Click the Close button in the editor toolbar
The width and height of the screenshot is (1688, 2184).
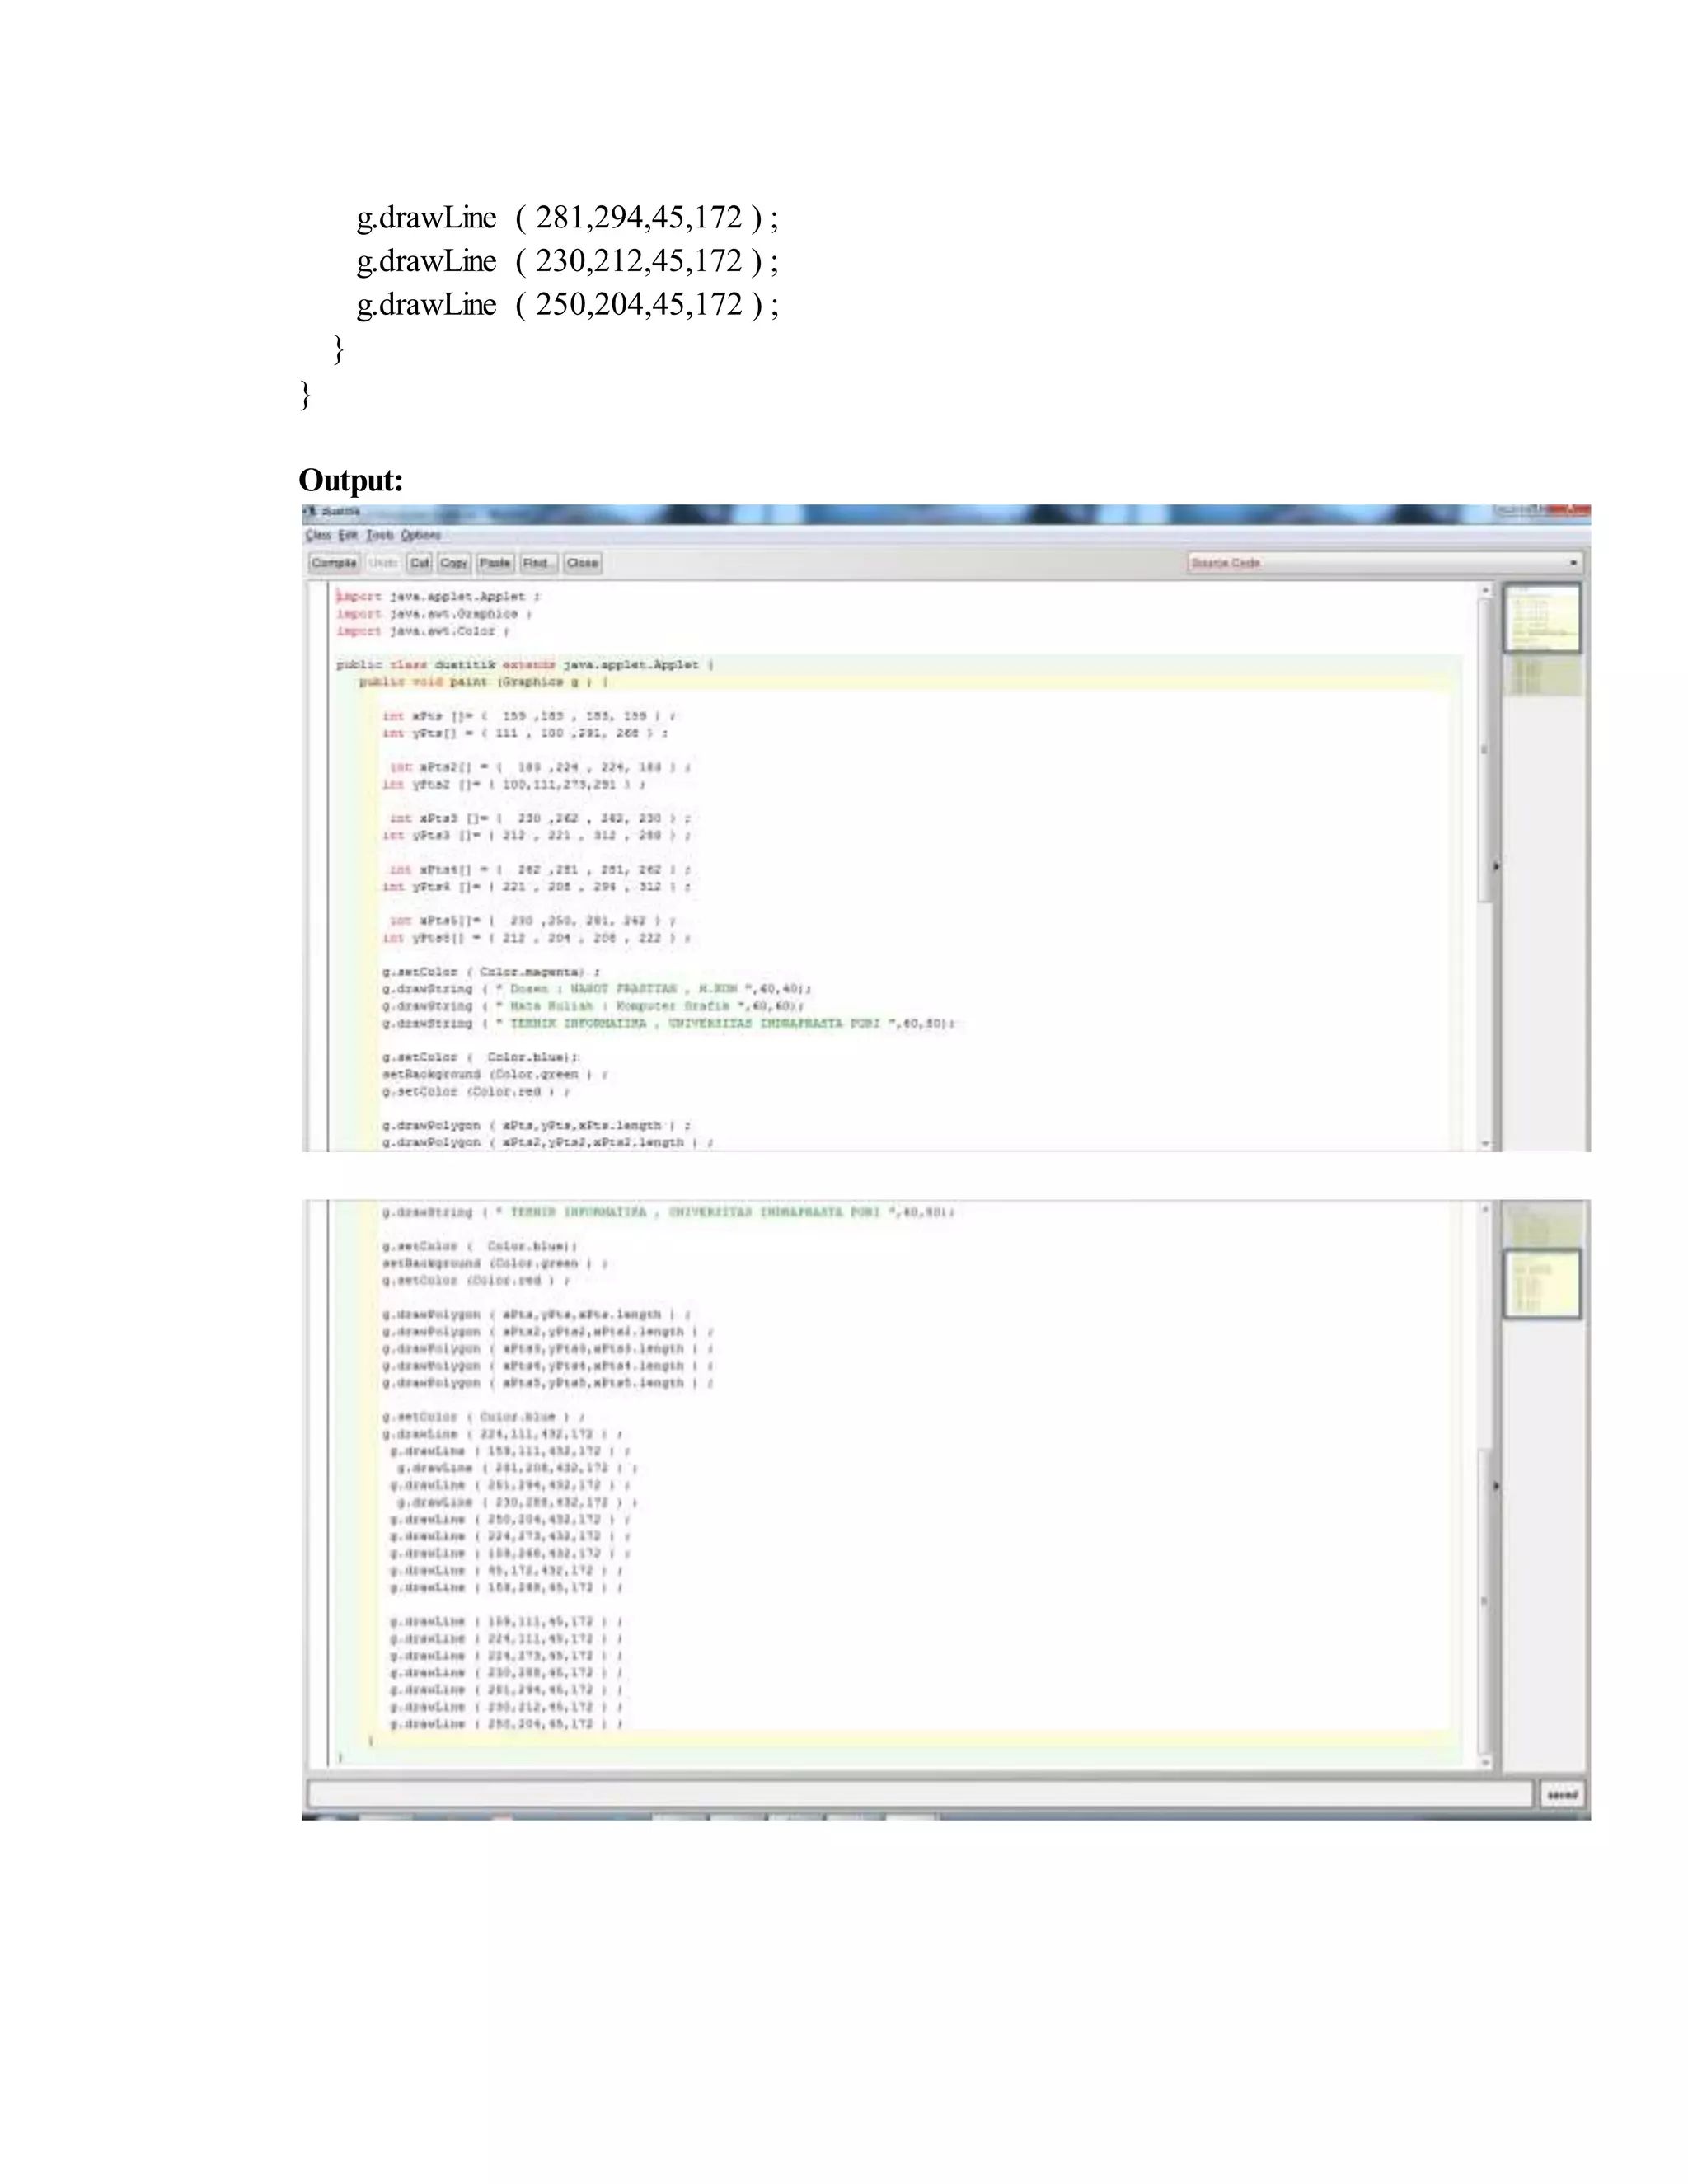[582, 563]
